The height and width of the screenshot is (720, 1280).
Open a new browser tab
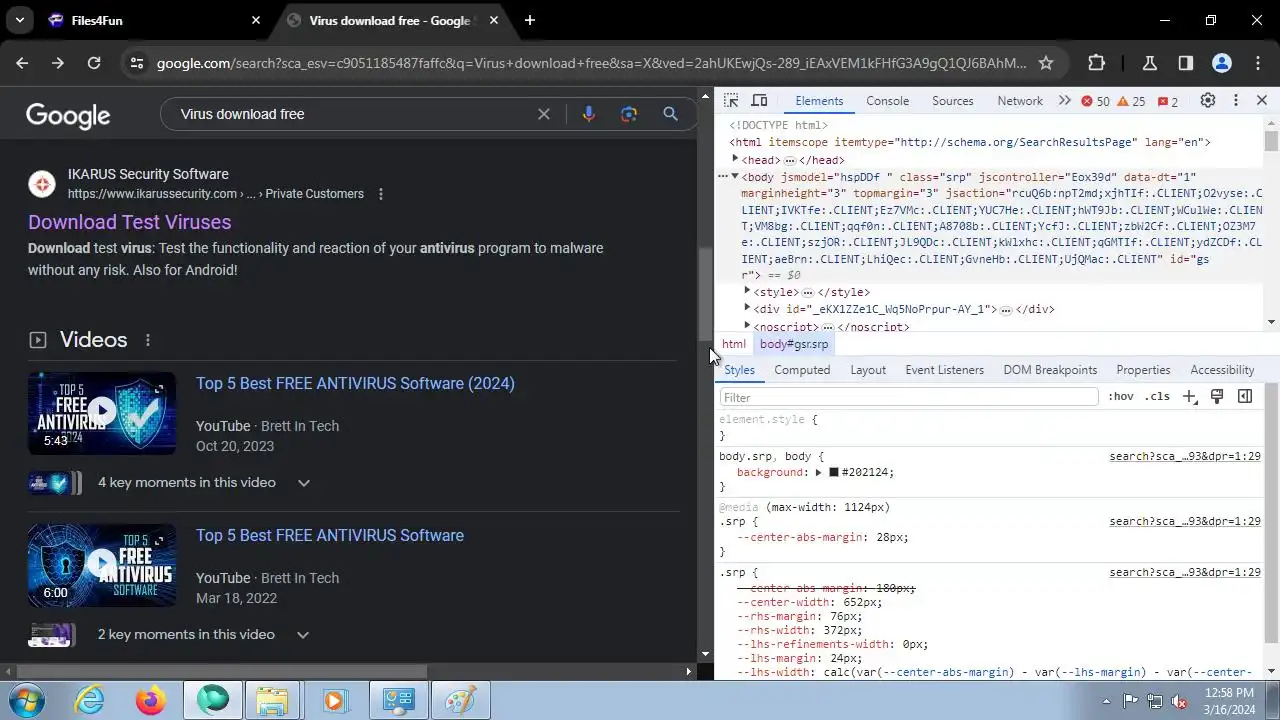point(530,20)
